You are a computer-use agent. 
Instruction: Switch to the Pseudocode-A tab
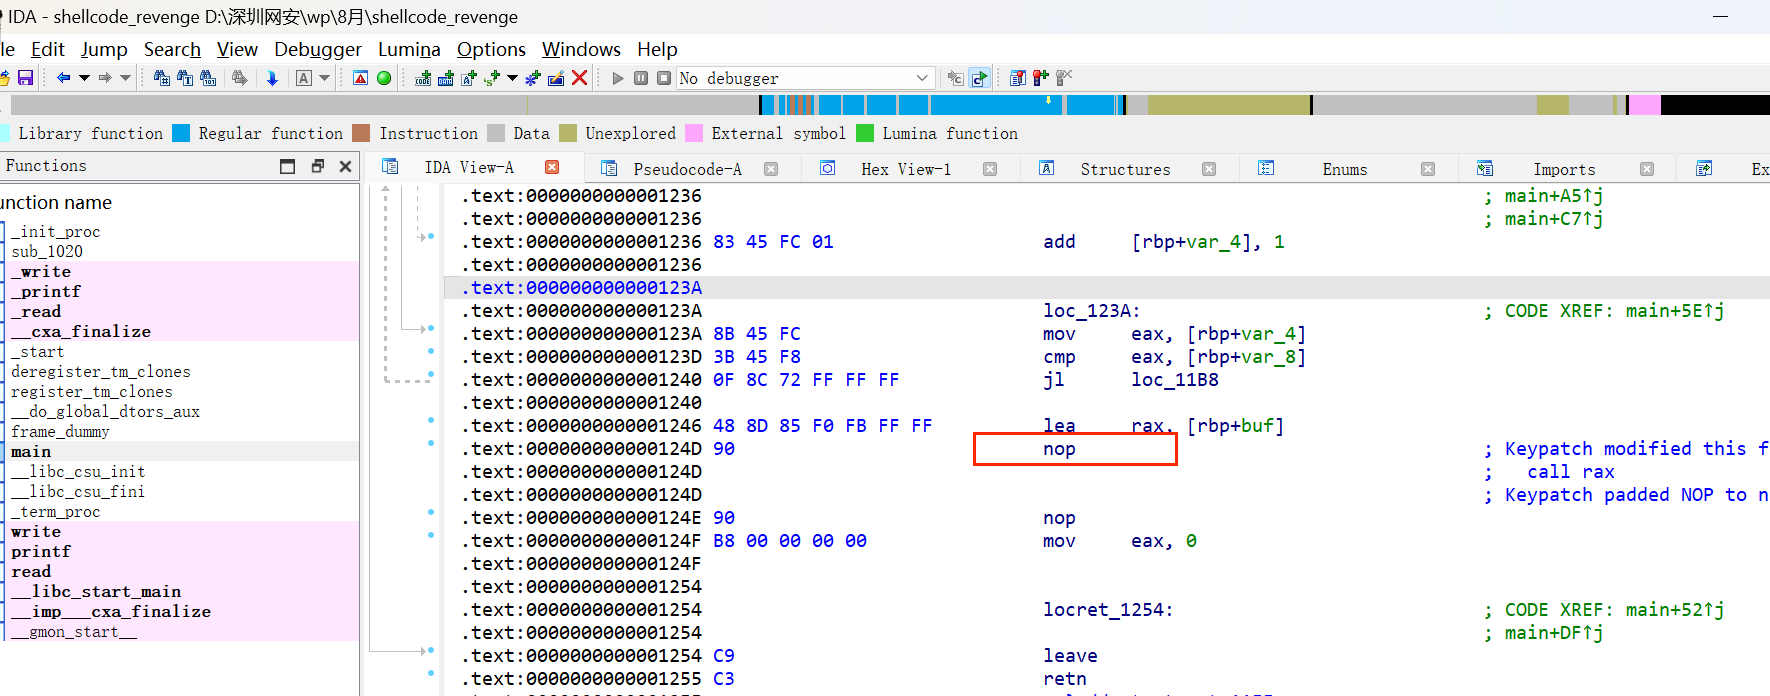(687, 169)
